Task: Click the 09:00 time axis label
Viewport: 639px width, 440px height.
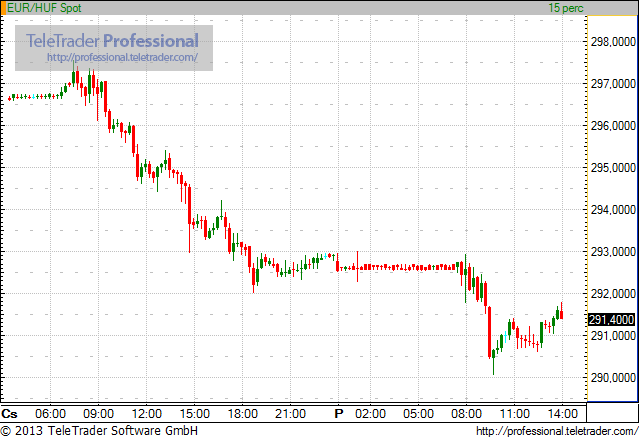Action: pyautogui.click(x=98, y=414)
